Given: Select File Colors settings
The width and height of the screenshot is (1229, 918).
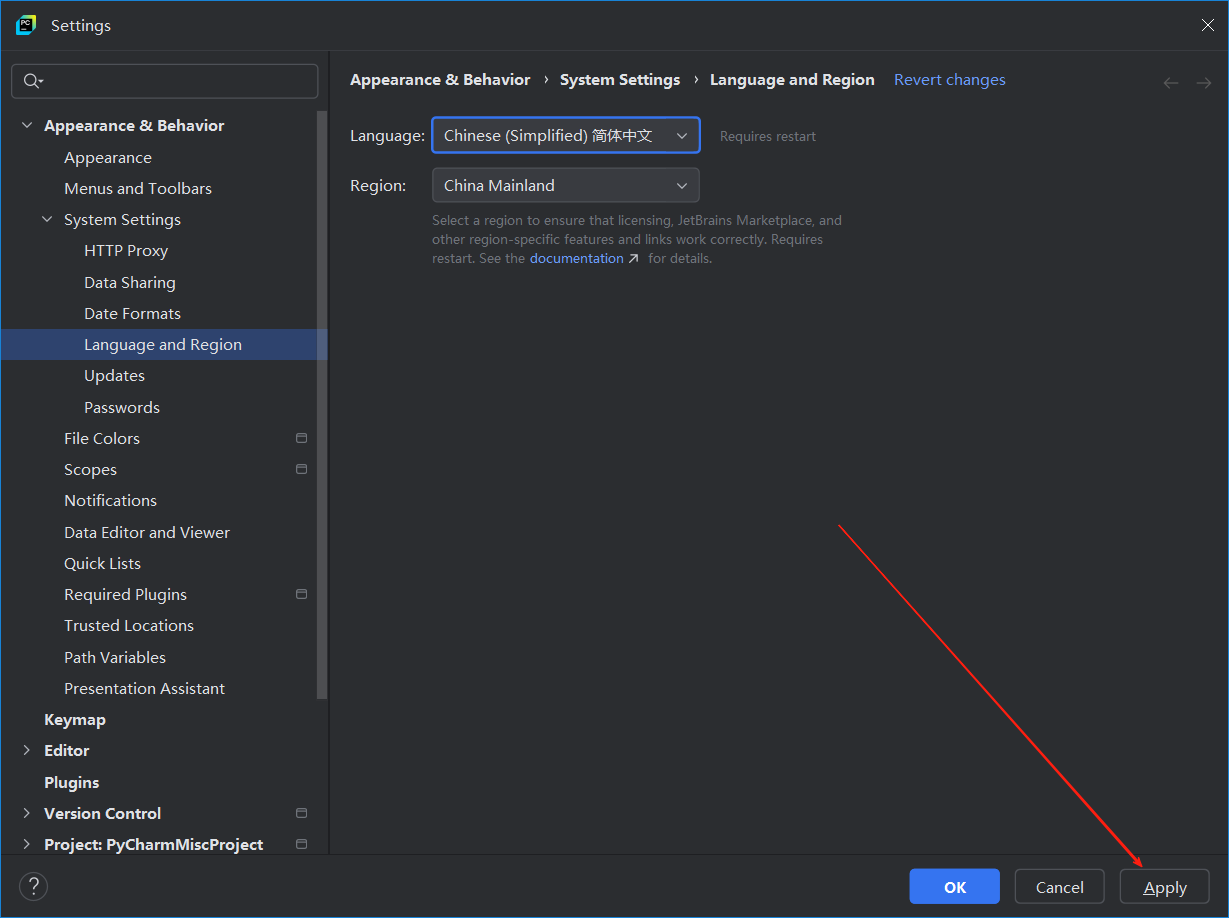Looking at the screenshot, I should click(102, 438).
